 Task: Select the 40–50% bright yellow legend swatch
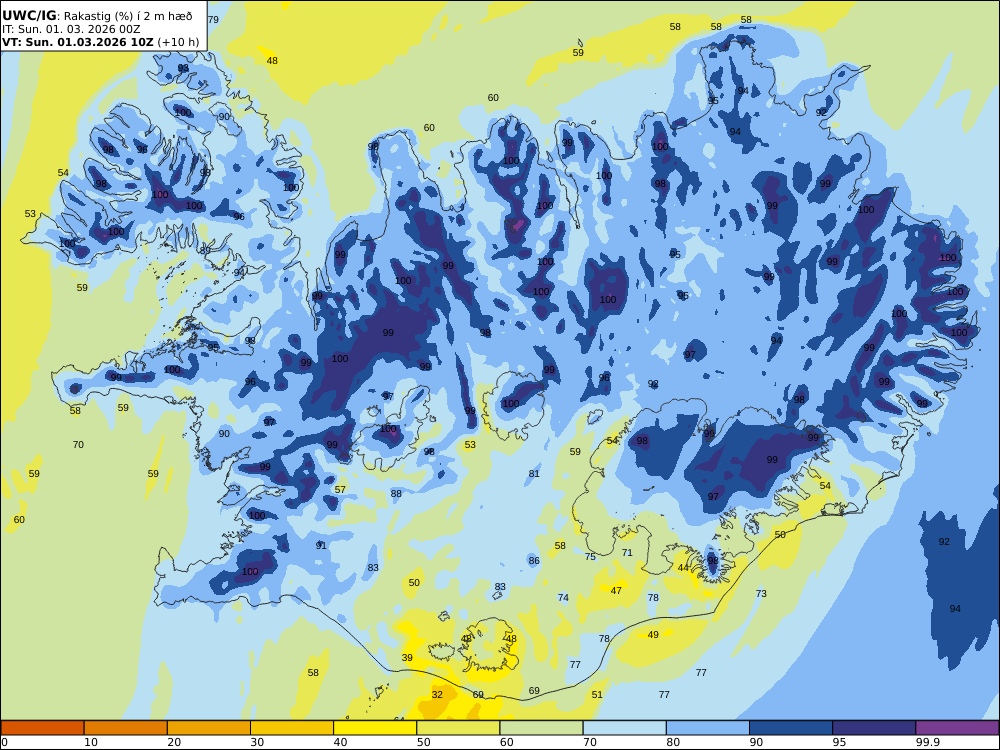(x=375, y=728)
